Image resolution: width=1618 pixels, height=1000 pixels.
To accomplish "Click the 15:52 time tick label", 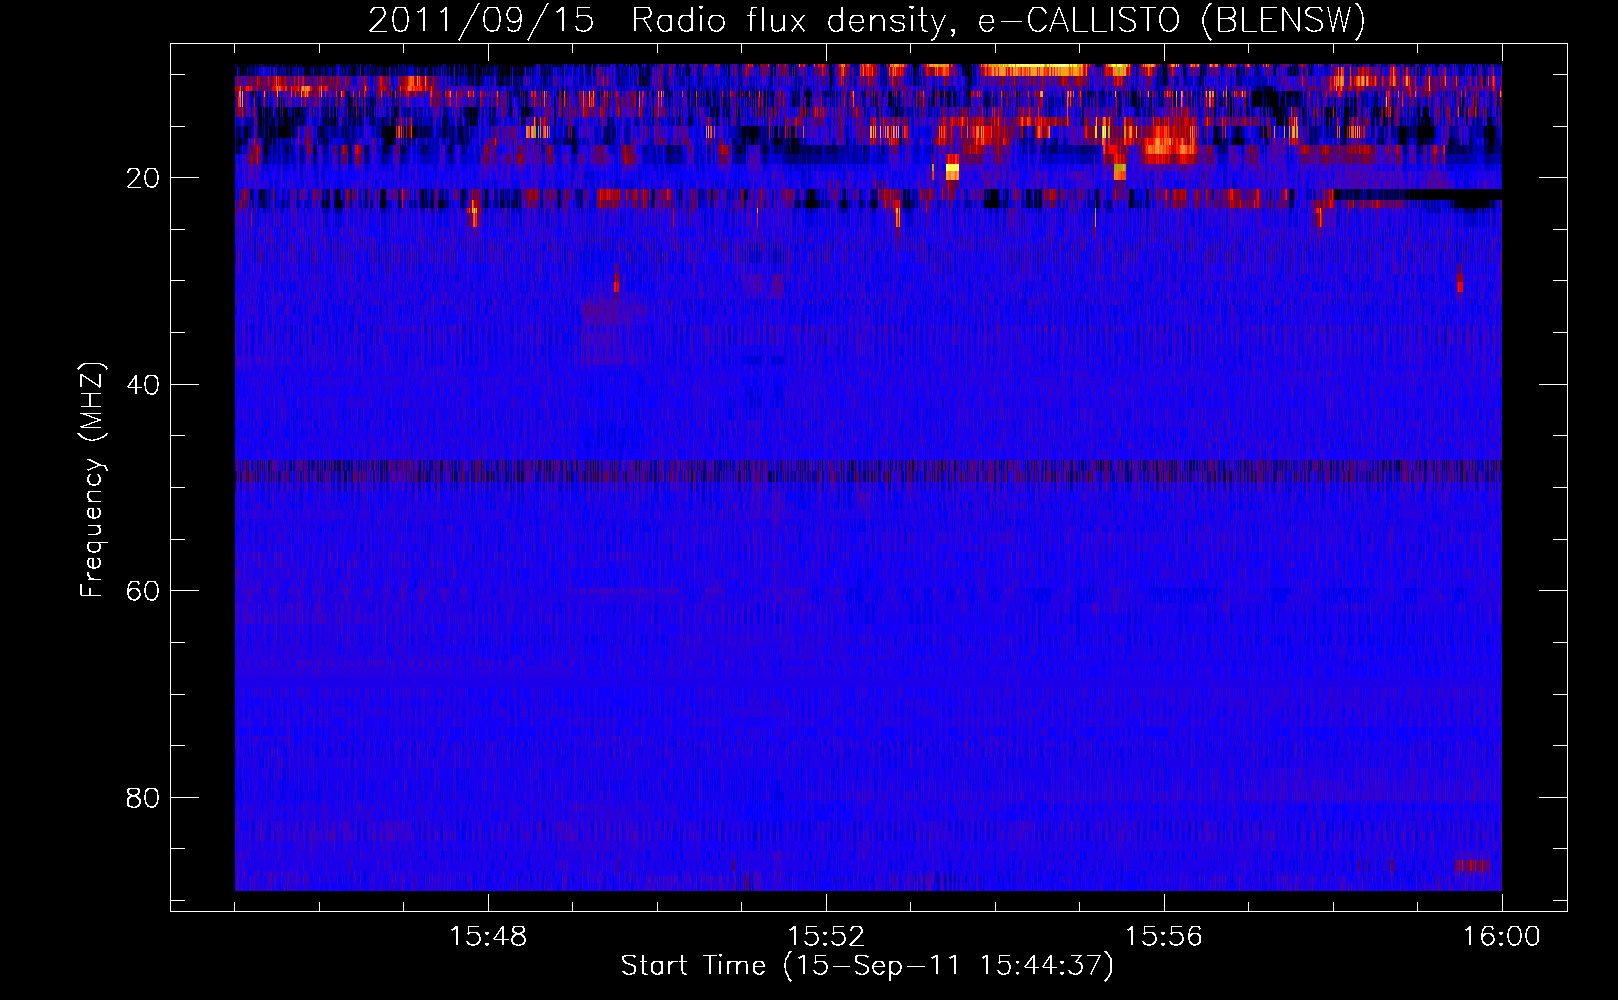I will coord(826,937).
